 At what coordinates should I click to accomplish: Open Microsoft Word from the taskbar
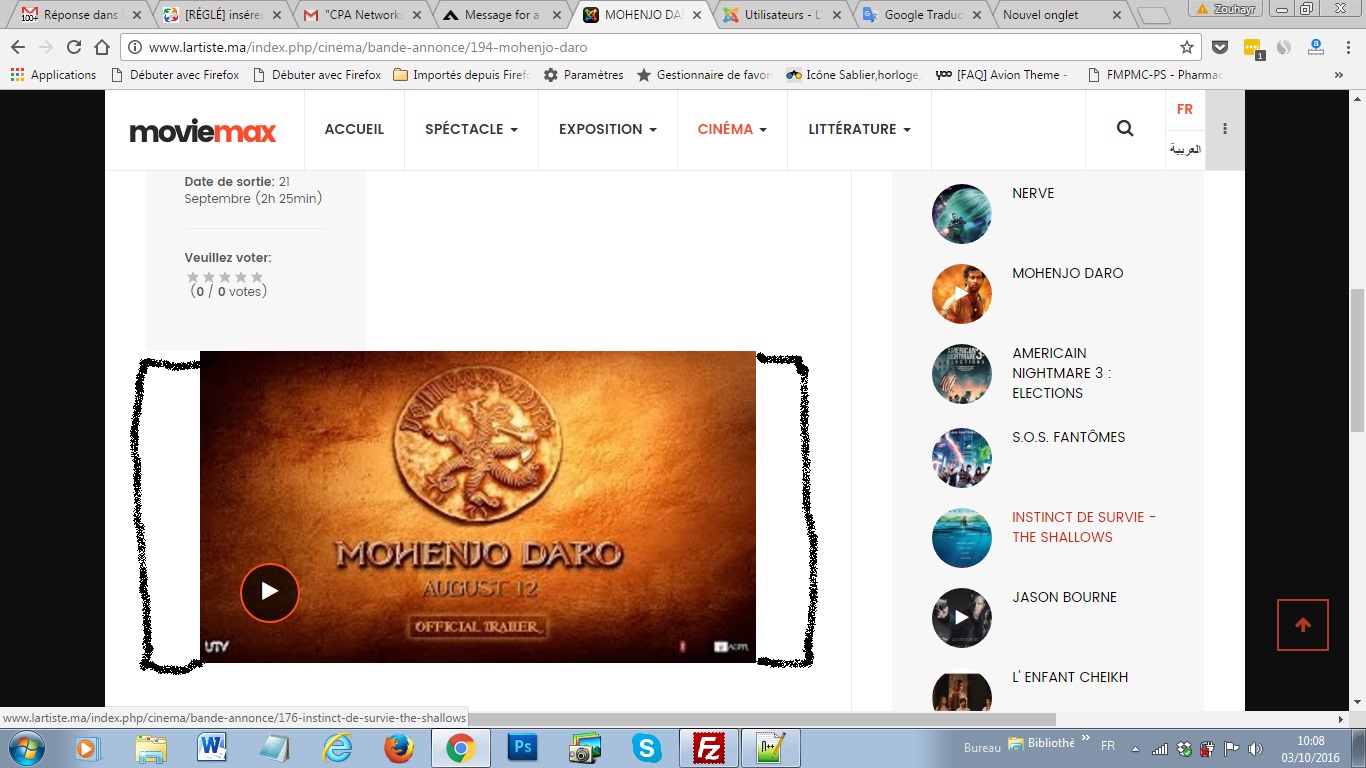(213, 748)
